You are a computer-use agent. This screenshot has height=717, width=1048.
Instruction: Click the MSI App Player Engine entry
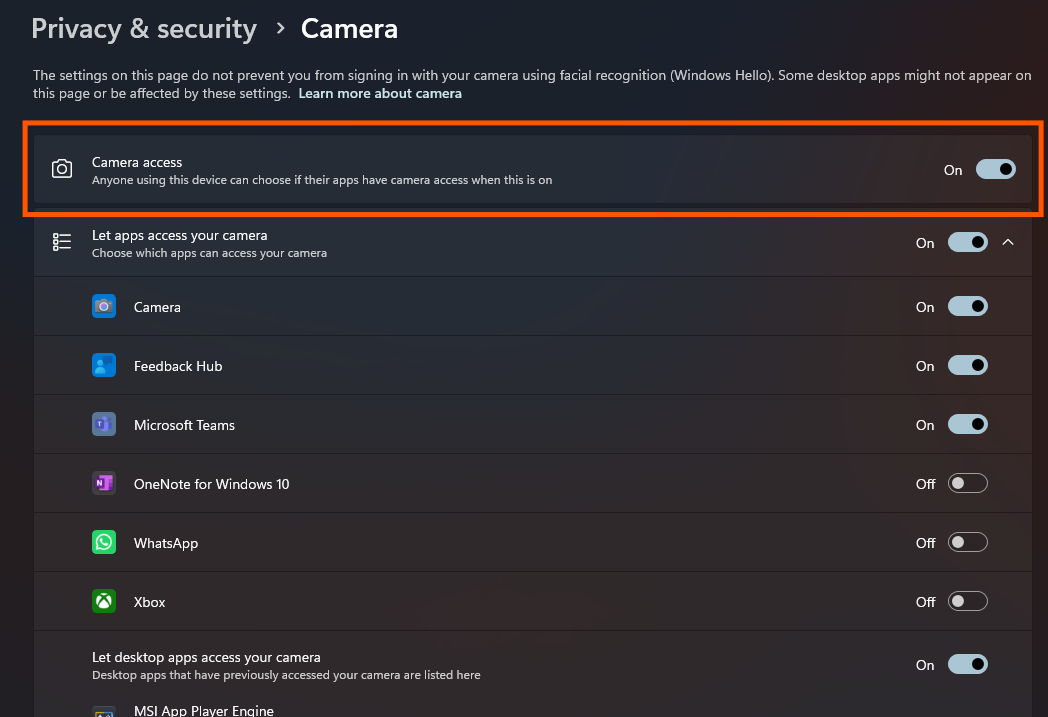pyautogui.click(x=204, y=710)
